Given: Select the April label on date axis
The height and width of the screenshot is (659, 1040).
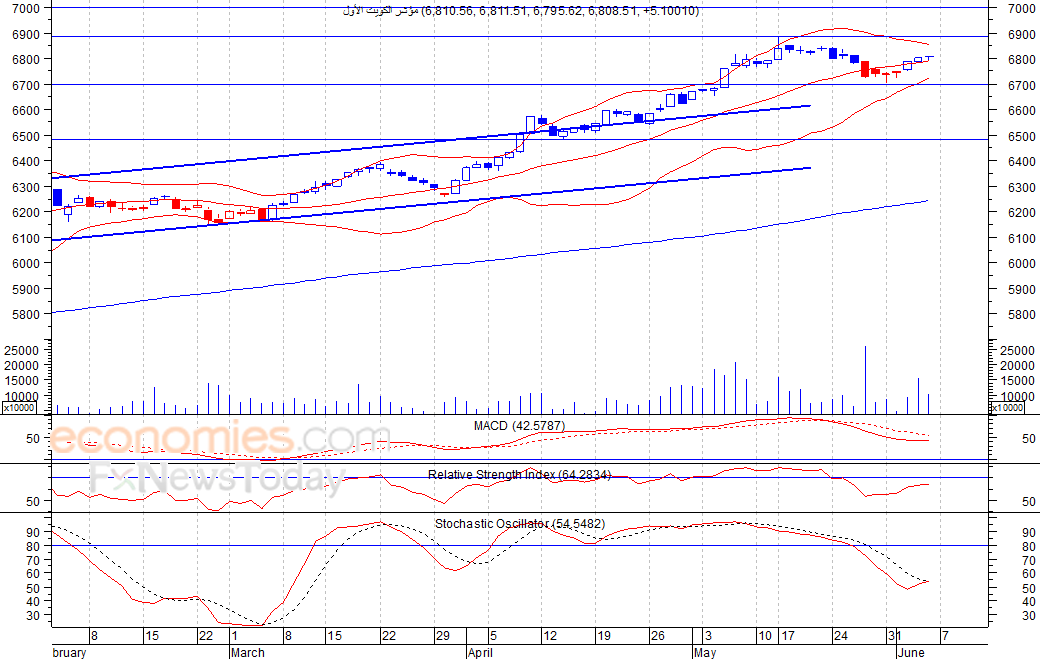Looking at the screenshot, I should tap(480, 652).
